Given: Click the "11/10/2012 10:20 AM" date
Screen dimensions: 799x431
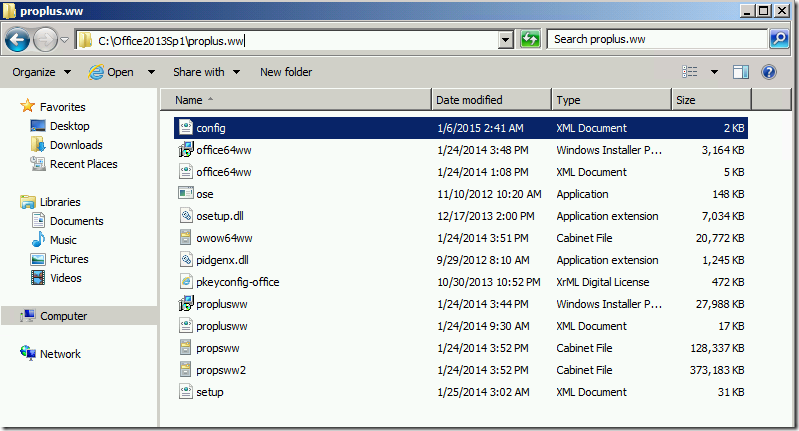Looking at the screenshot, I should click(489, 194).
